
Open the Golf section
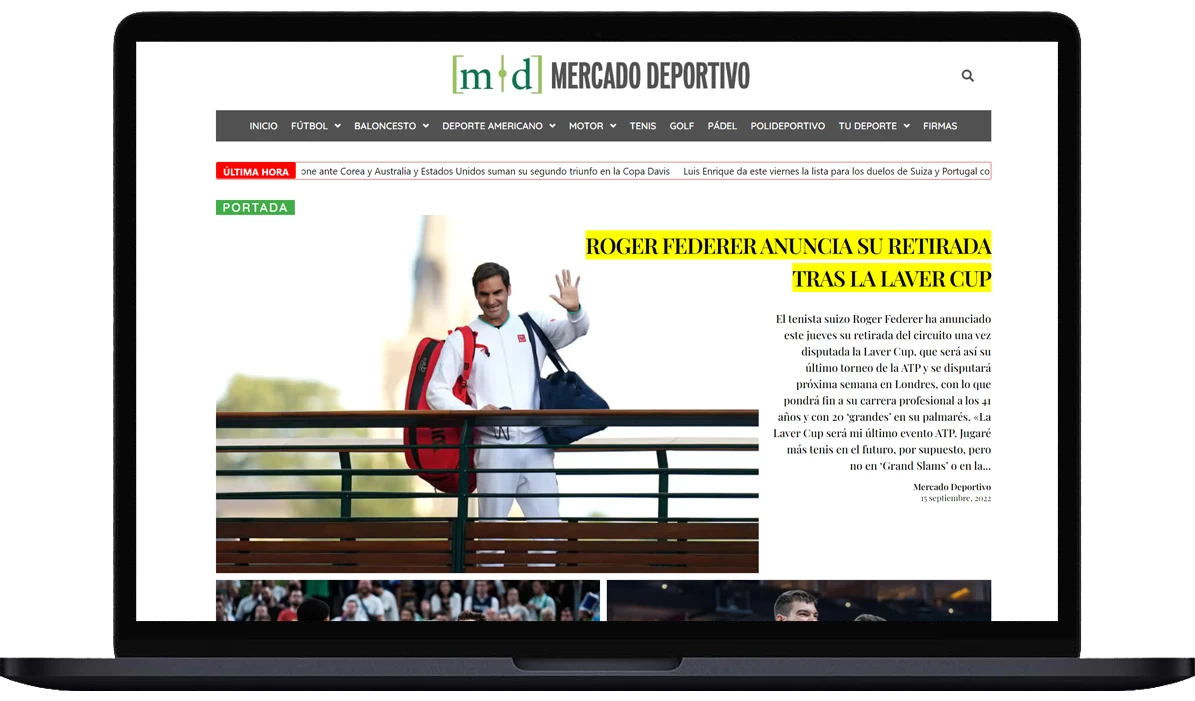pyautogui.click(x=682, y=126)
